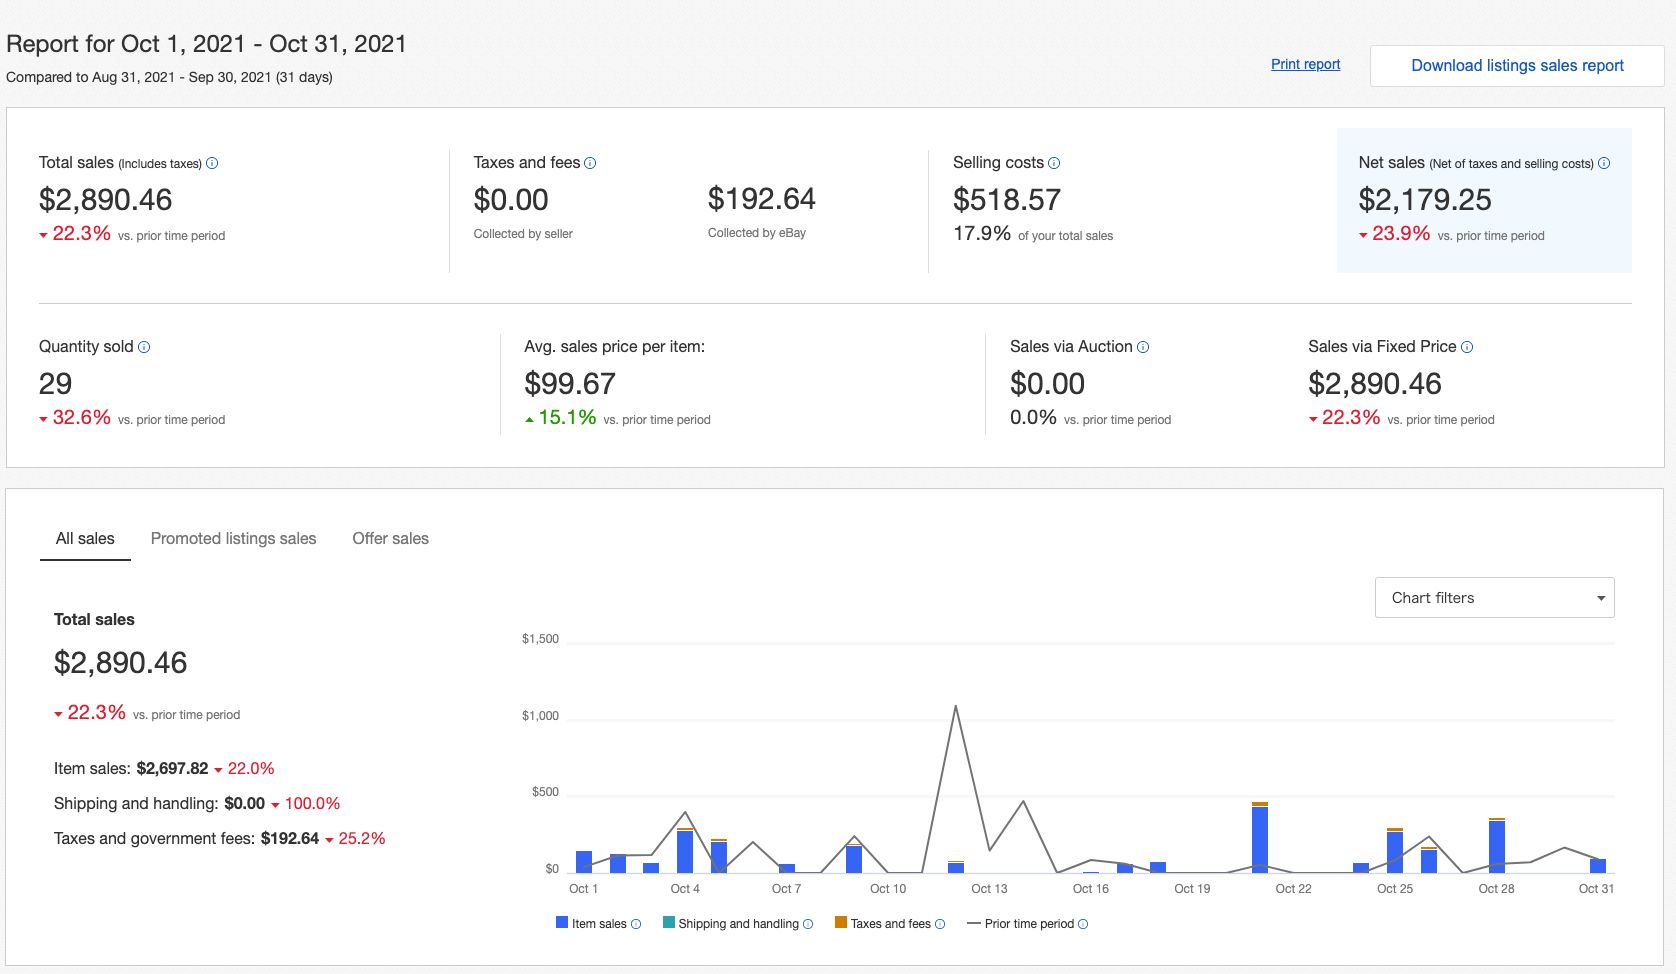Click teal Shipping and handling legend swatch
The height and width of the screenshot is (974, 1676).
[x=669, y=922]
